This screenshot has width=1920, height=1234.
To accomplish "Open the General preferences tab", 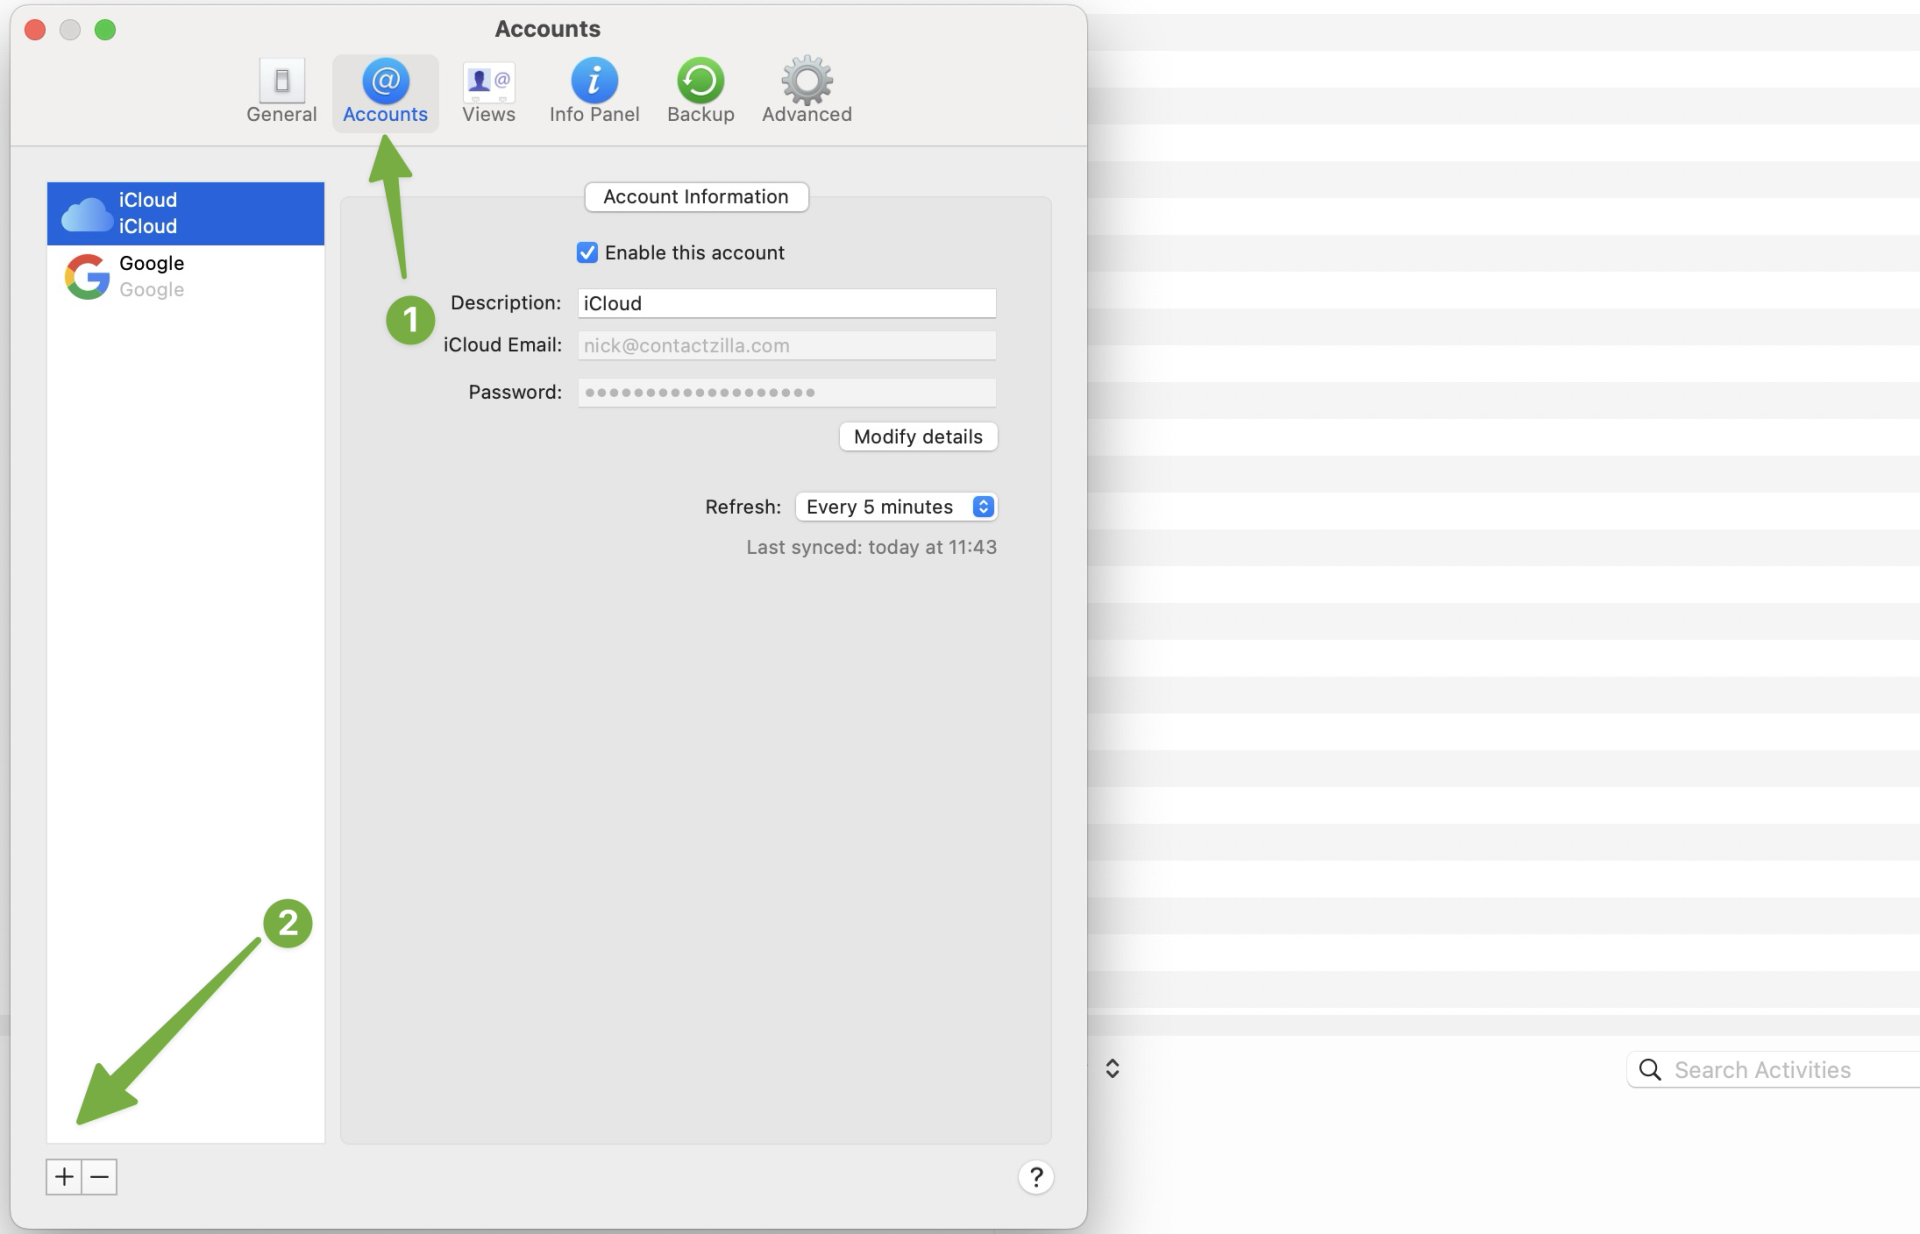I will 281,92.
